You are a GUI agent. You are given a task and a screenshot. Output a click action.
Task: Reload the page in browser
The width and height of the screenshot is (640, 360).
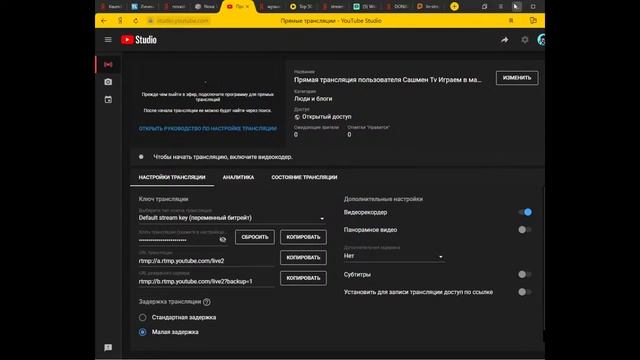click(136, 20)
